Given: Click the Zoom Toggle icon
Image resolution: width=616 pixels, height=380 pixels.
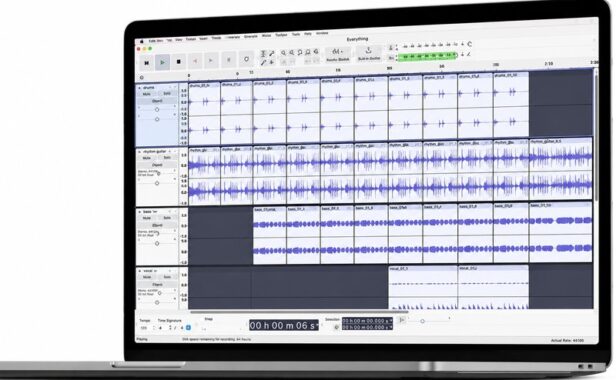Looking at the screenshot, I should pyautogui.click(x=316, y=51).
